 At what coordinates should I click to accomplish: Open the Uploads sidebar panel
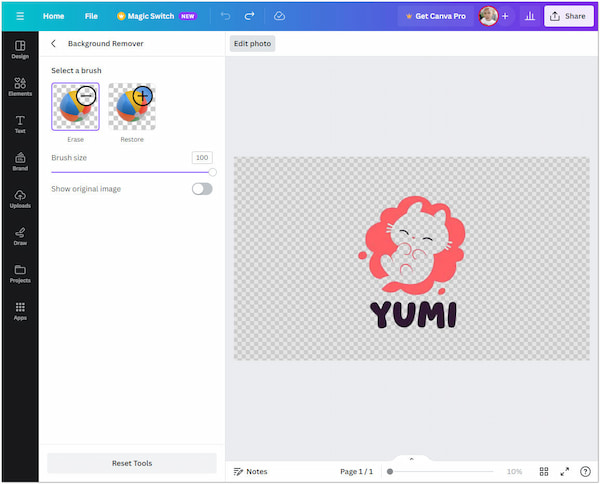tap(19, 199)
